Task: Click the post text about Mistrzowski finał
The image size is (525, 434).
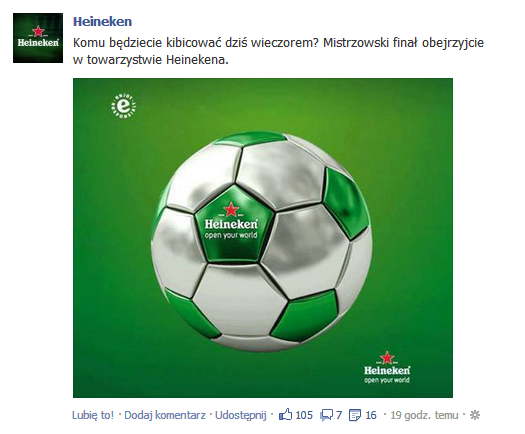Action: coord(278,51)
